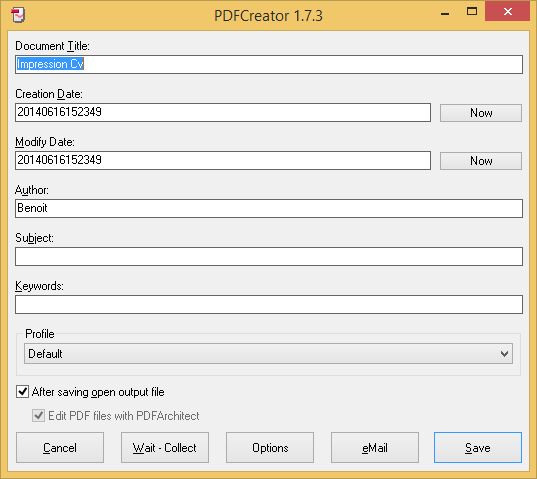Image resolution: width=537 pixels, height=479 pixels.
Task: Focus the Author text field
Action: [x=269, y=208]
